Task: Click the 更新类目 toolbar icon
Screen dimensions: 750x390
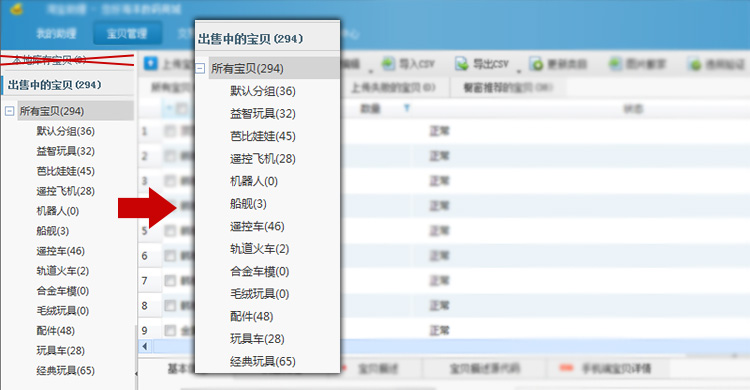Action: click(x=537, y=64)
